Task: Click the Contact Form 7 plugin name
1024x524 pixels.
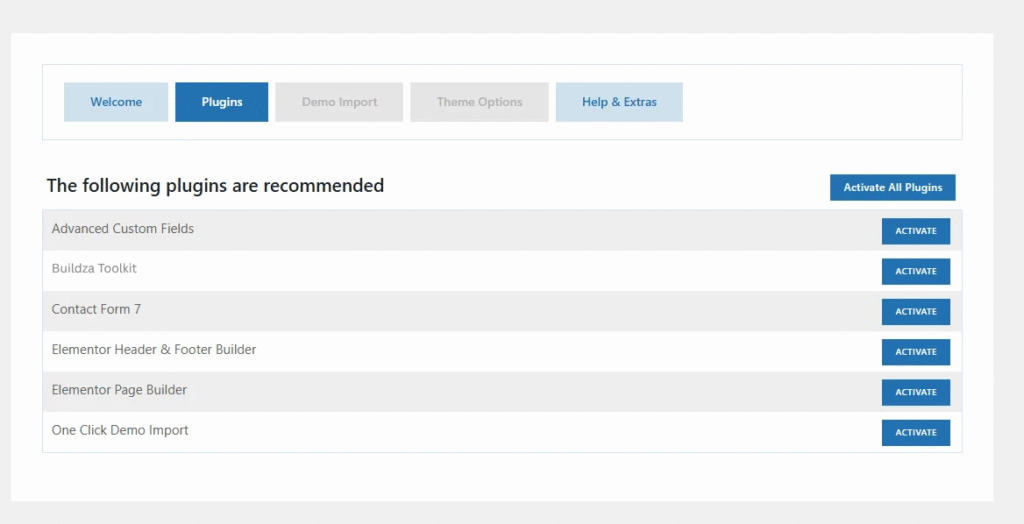Action: click(96, 310)
